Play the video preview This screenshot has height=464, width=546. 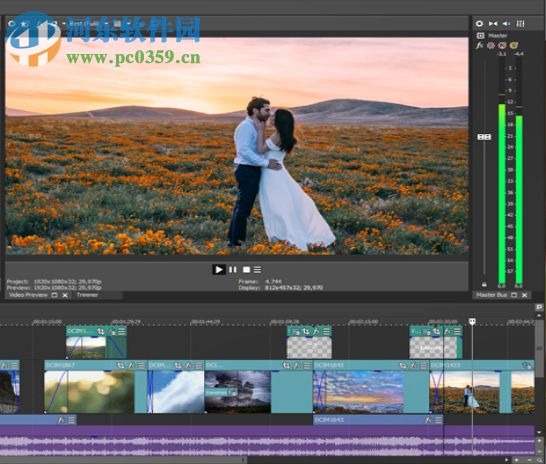point(219,270)
